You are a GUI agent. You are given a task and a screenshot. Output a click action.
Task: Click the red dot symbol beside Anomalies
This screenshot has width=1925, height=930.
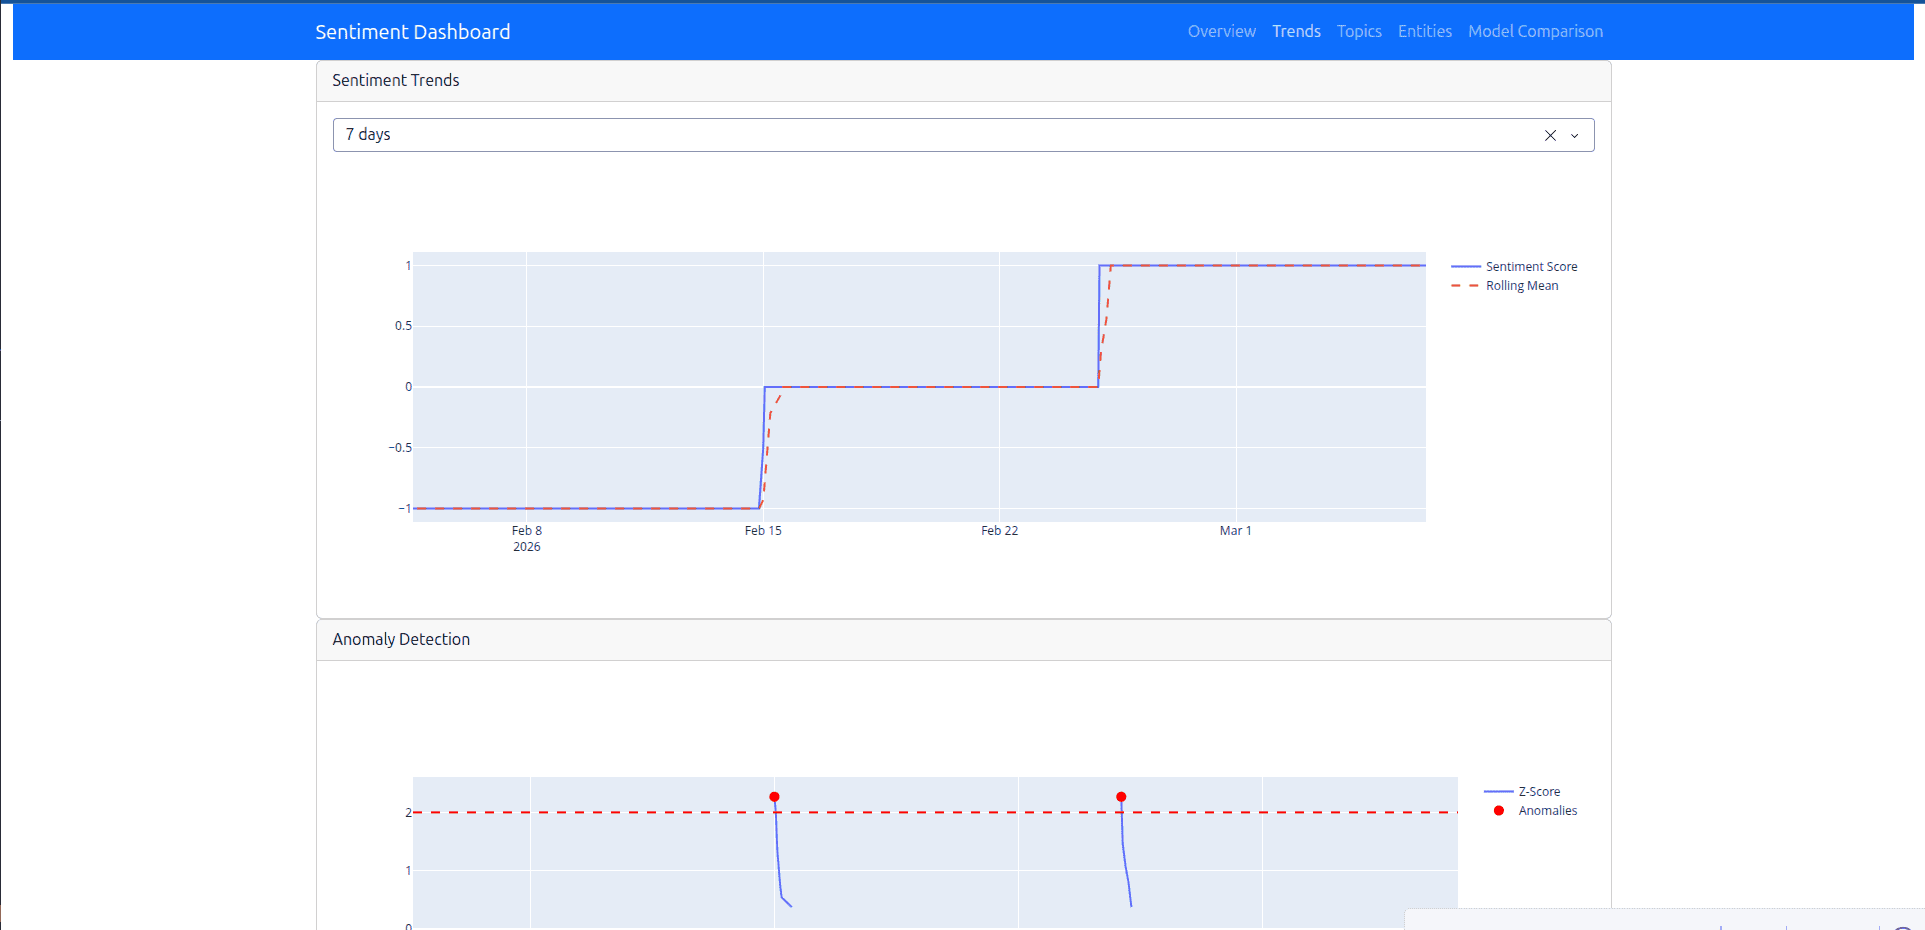pos(1498,811)
